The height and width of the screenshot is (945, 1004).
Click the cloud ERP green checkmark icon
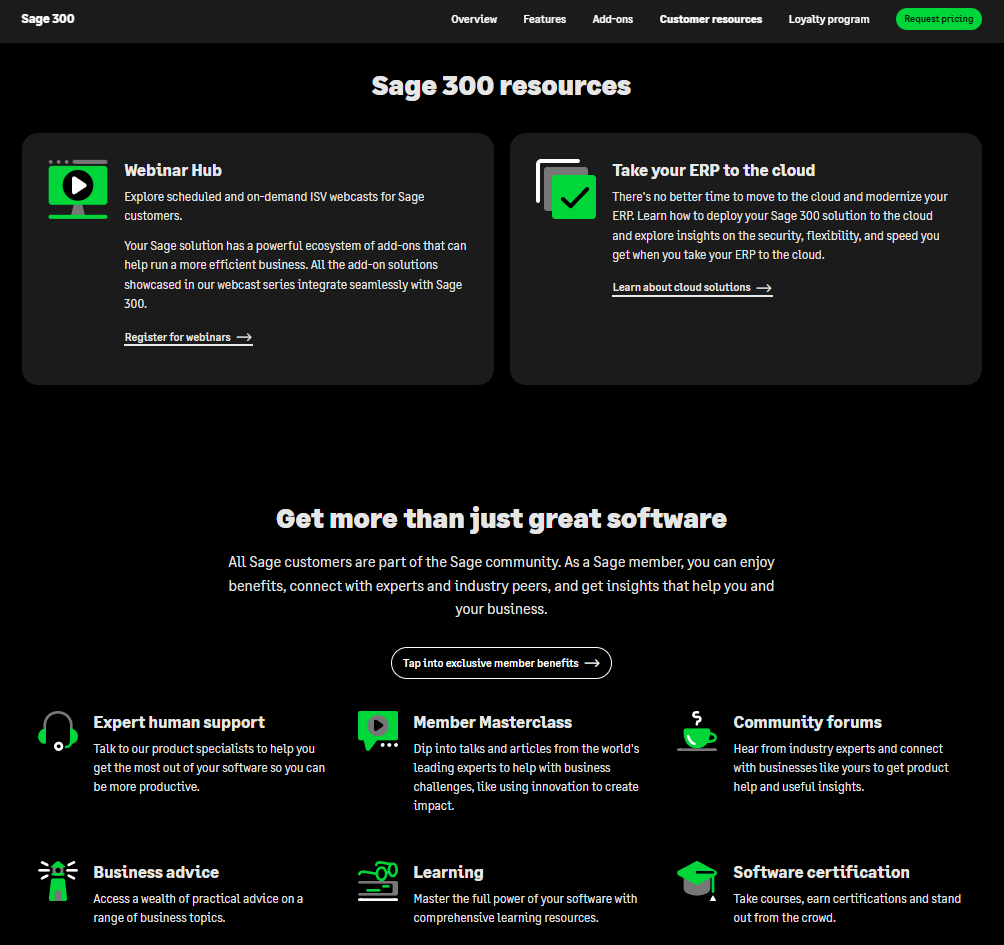pos(566,189)
